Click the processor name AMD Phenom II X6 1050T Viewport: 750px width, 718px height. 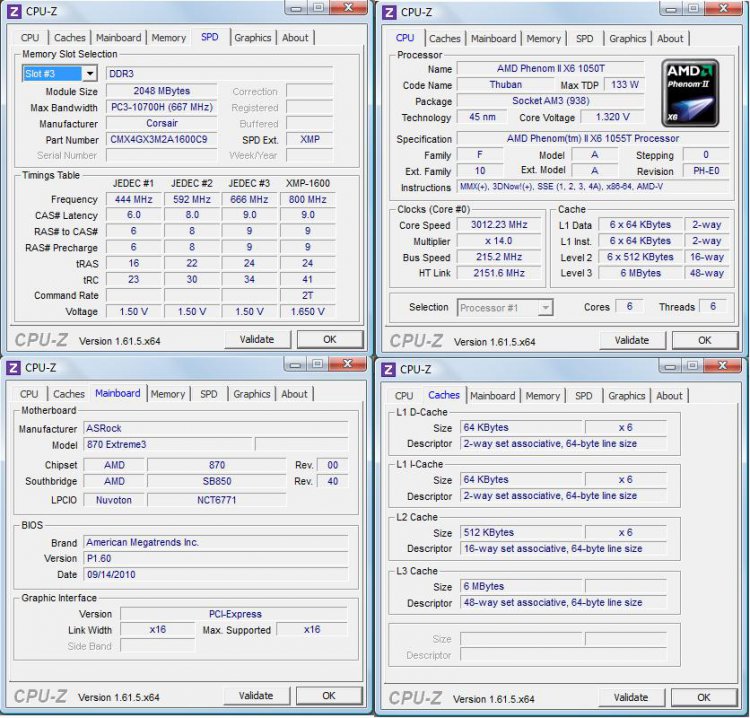550,68
